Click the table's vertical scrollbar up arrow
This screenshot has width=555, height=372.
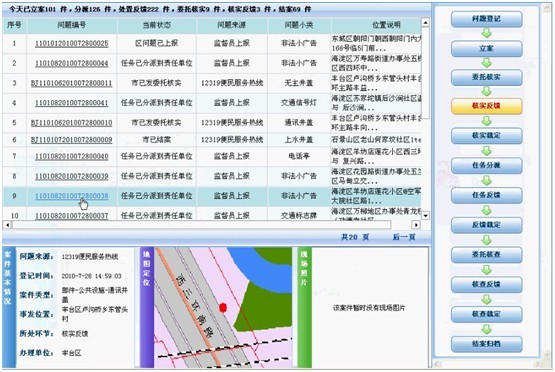pyautogui.click(x=425, y=23)
